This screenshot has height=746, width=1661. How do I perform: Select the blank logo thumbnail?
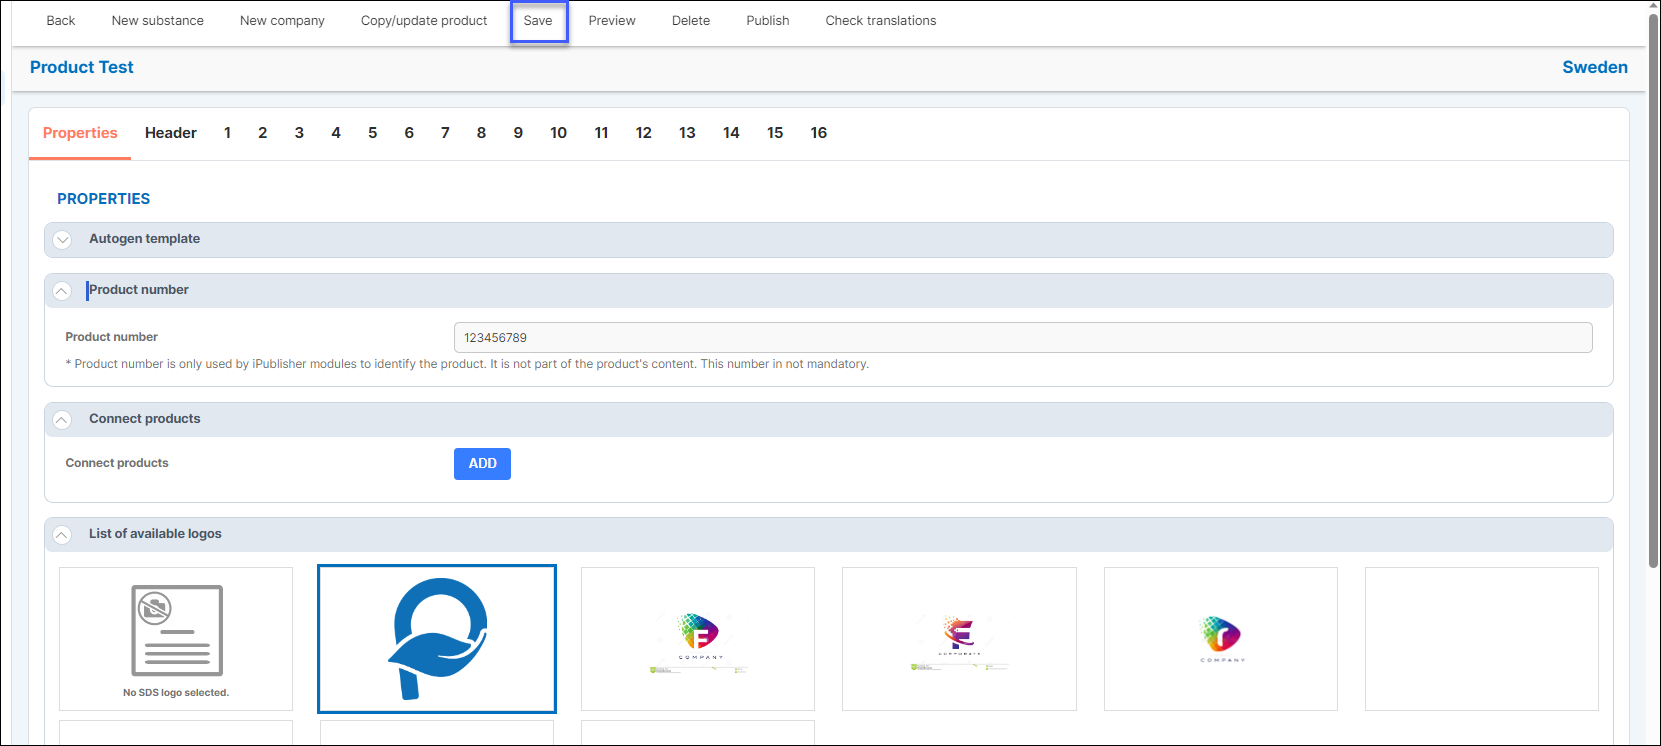pos(1482,639)
